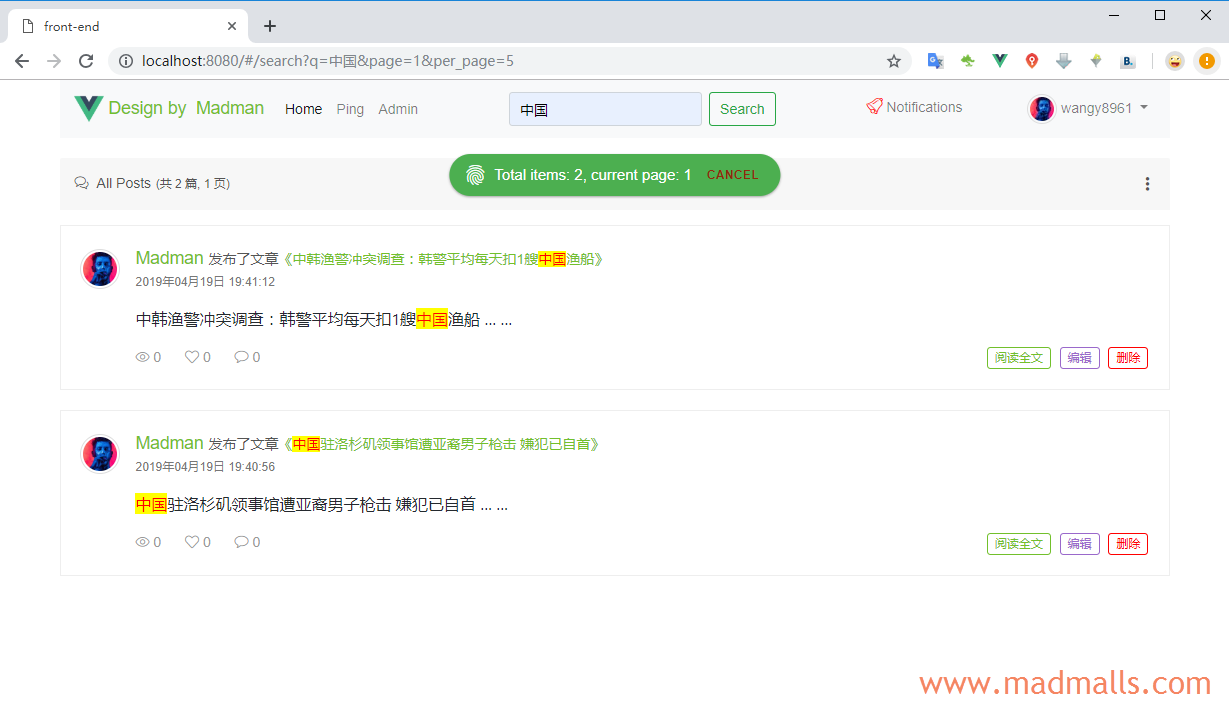Click the Search button
This screenshot has height=718, width=1229.
point(742,108)
